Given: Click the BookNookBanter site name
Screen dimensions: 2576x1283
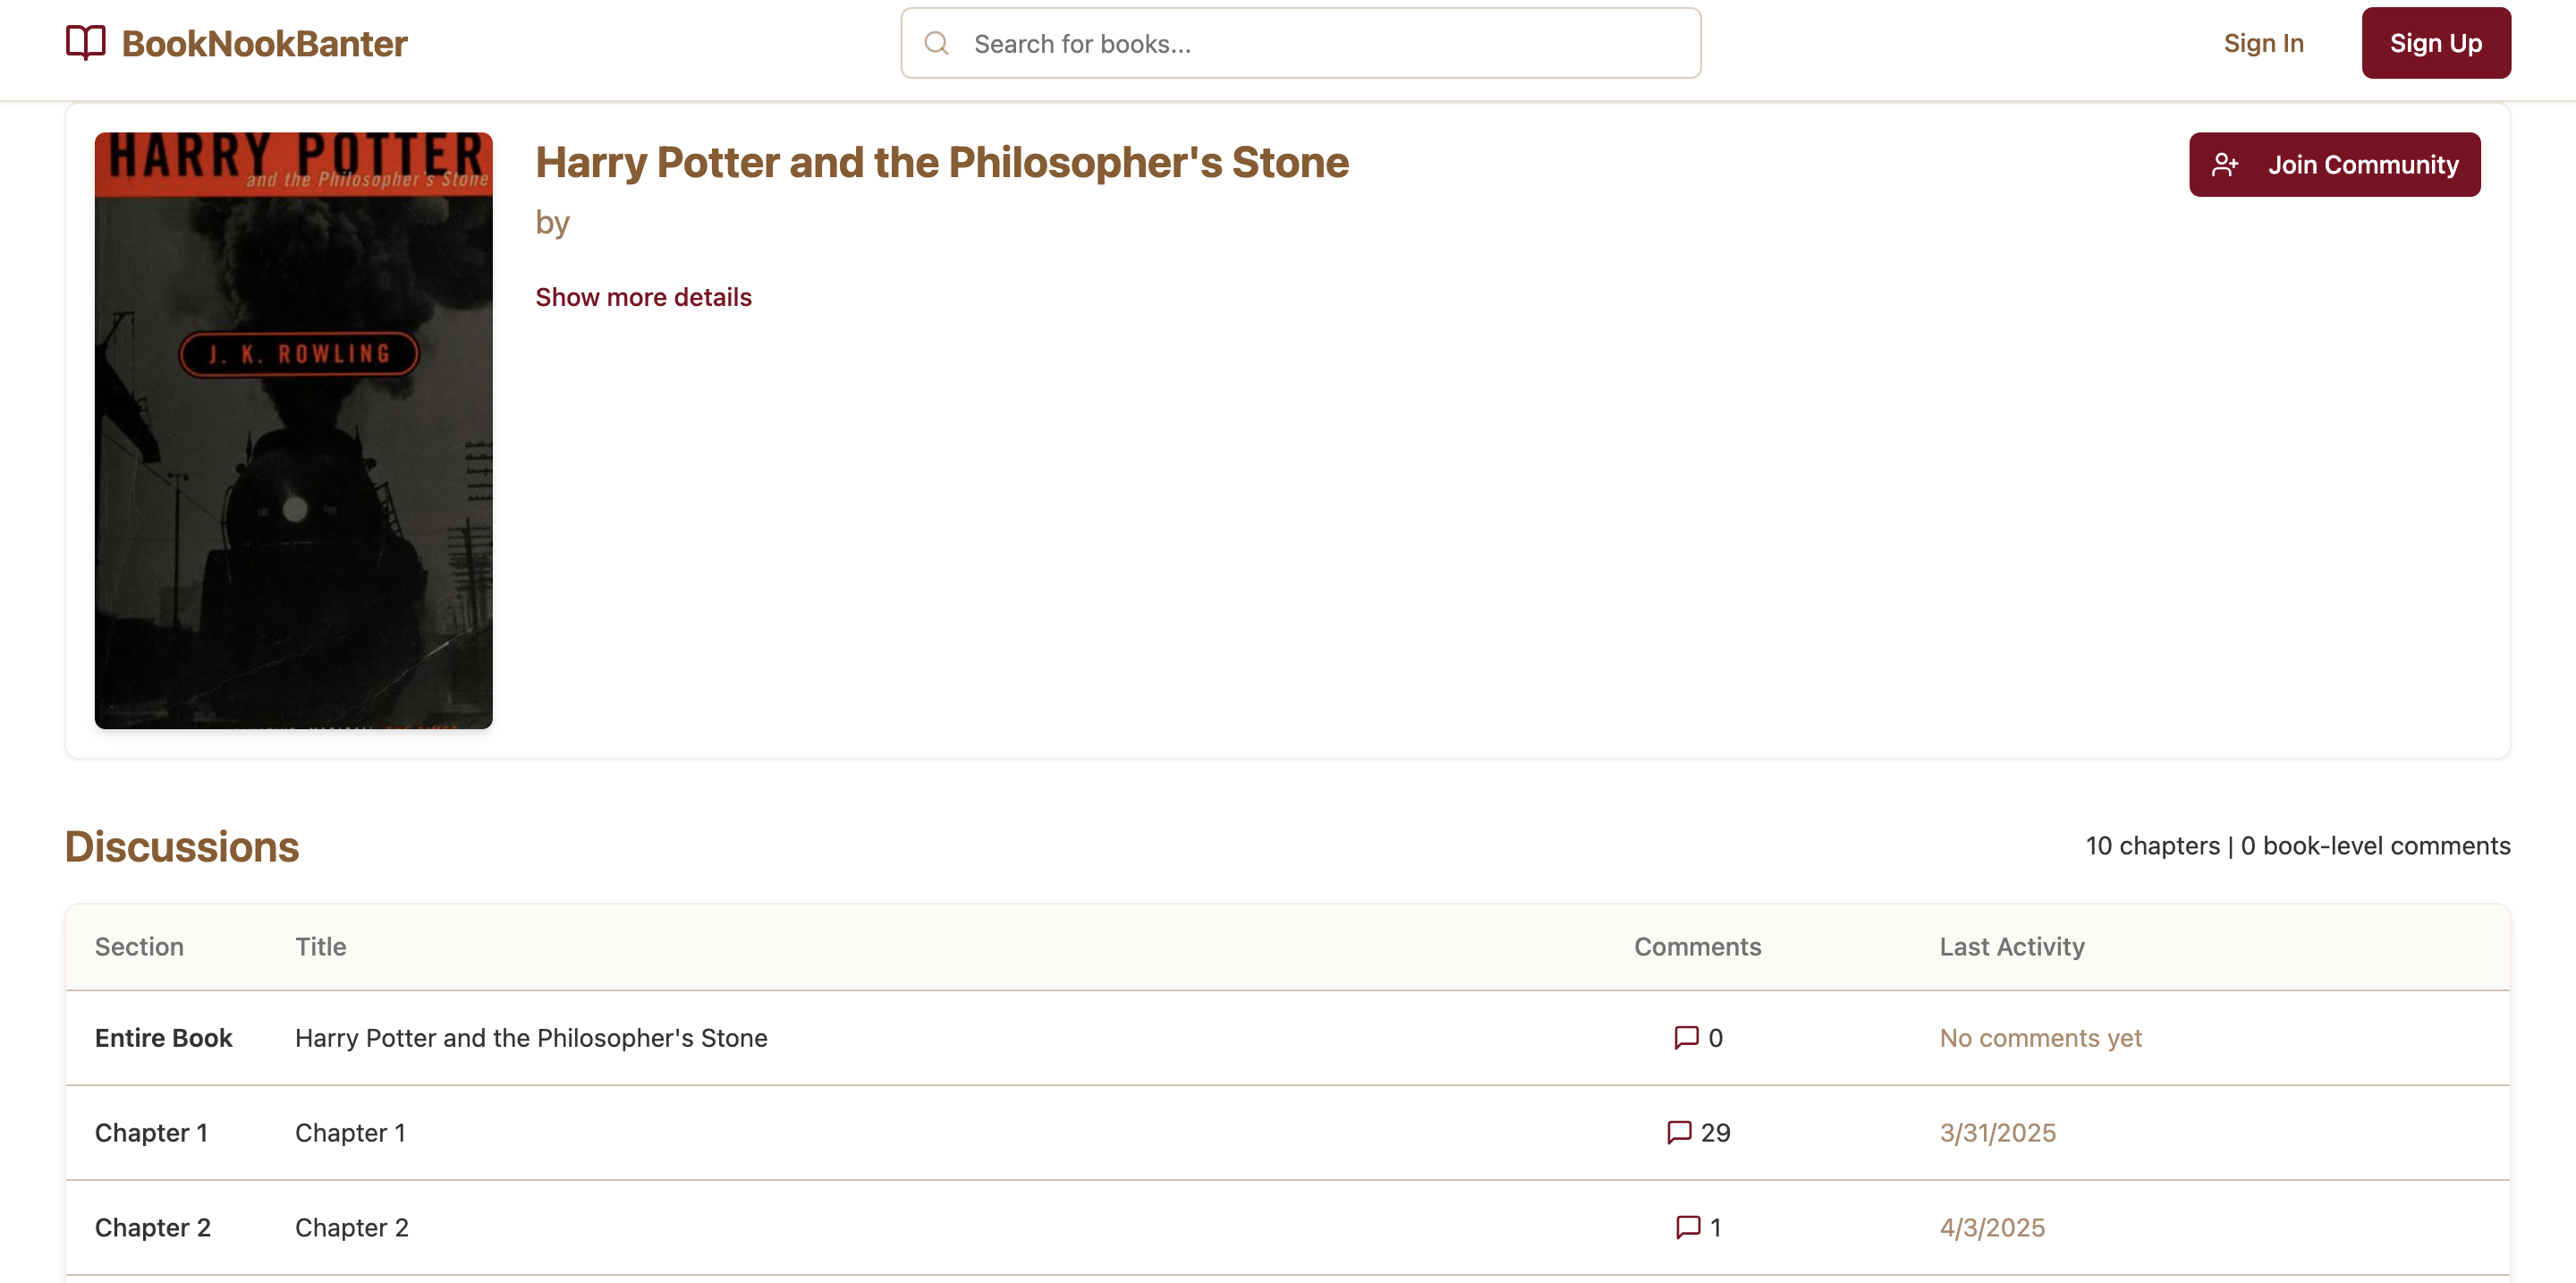Looking at the screenshot, I should (x=264, y=43).
